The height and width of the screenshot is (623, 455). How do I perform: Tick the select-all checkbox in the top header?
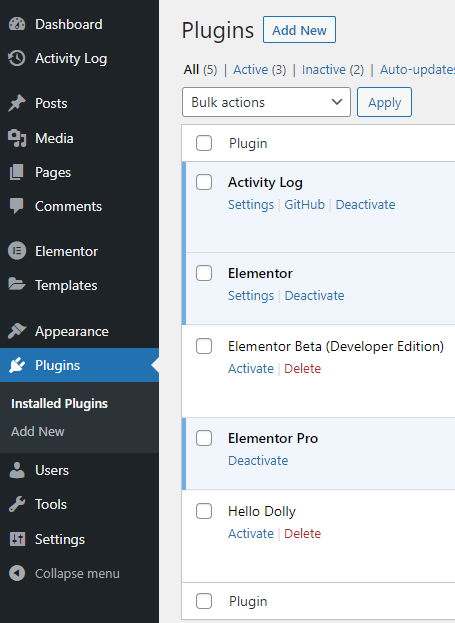pos(204,143)
